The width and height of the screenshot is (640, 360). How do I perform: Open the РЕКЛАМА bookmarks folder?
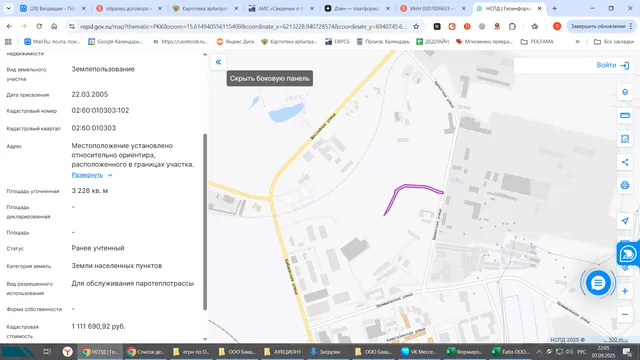(537, 42)
